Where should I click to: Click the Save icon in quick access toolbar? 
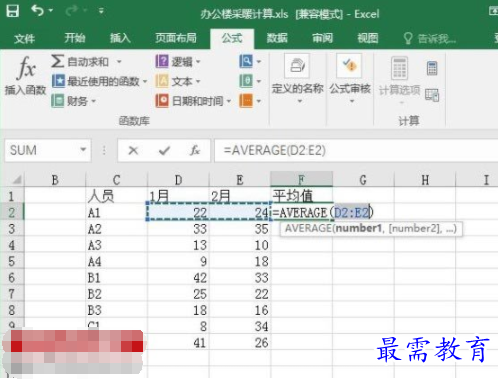click(13, 11)
